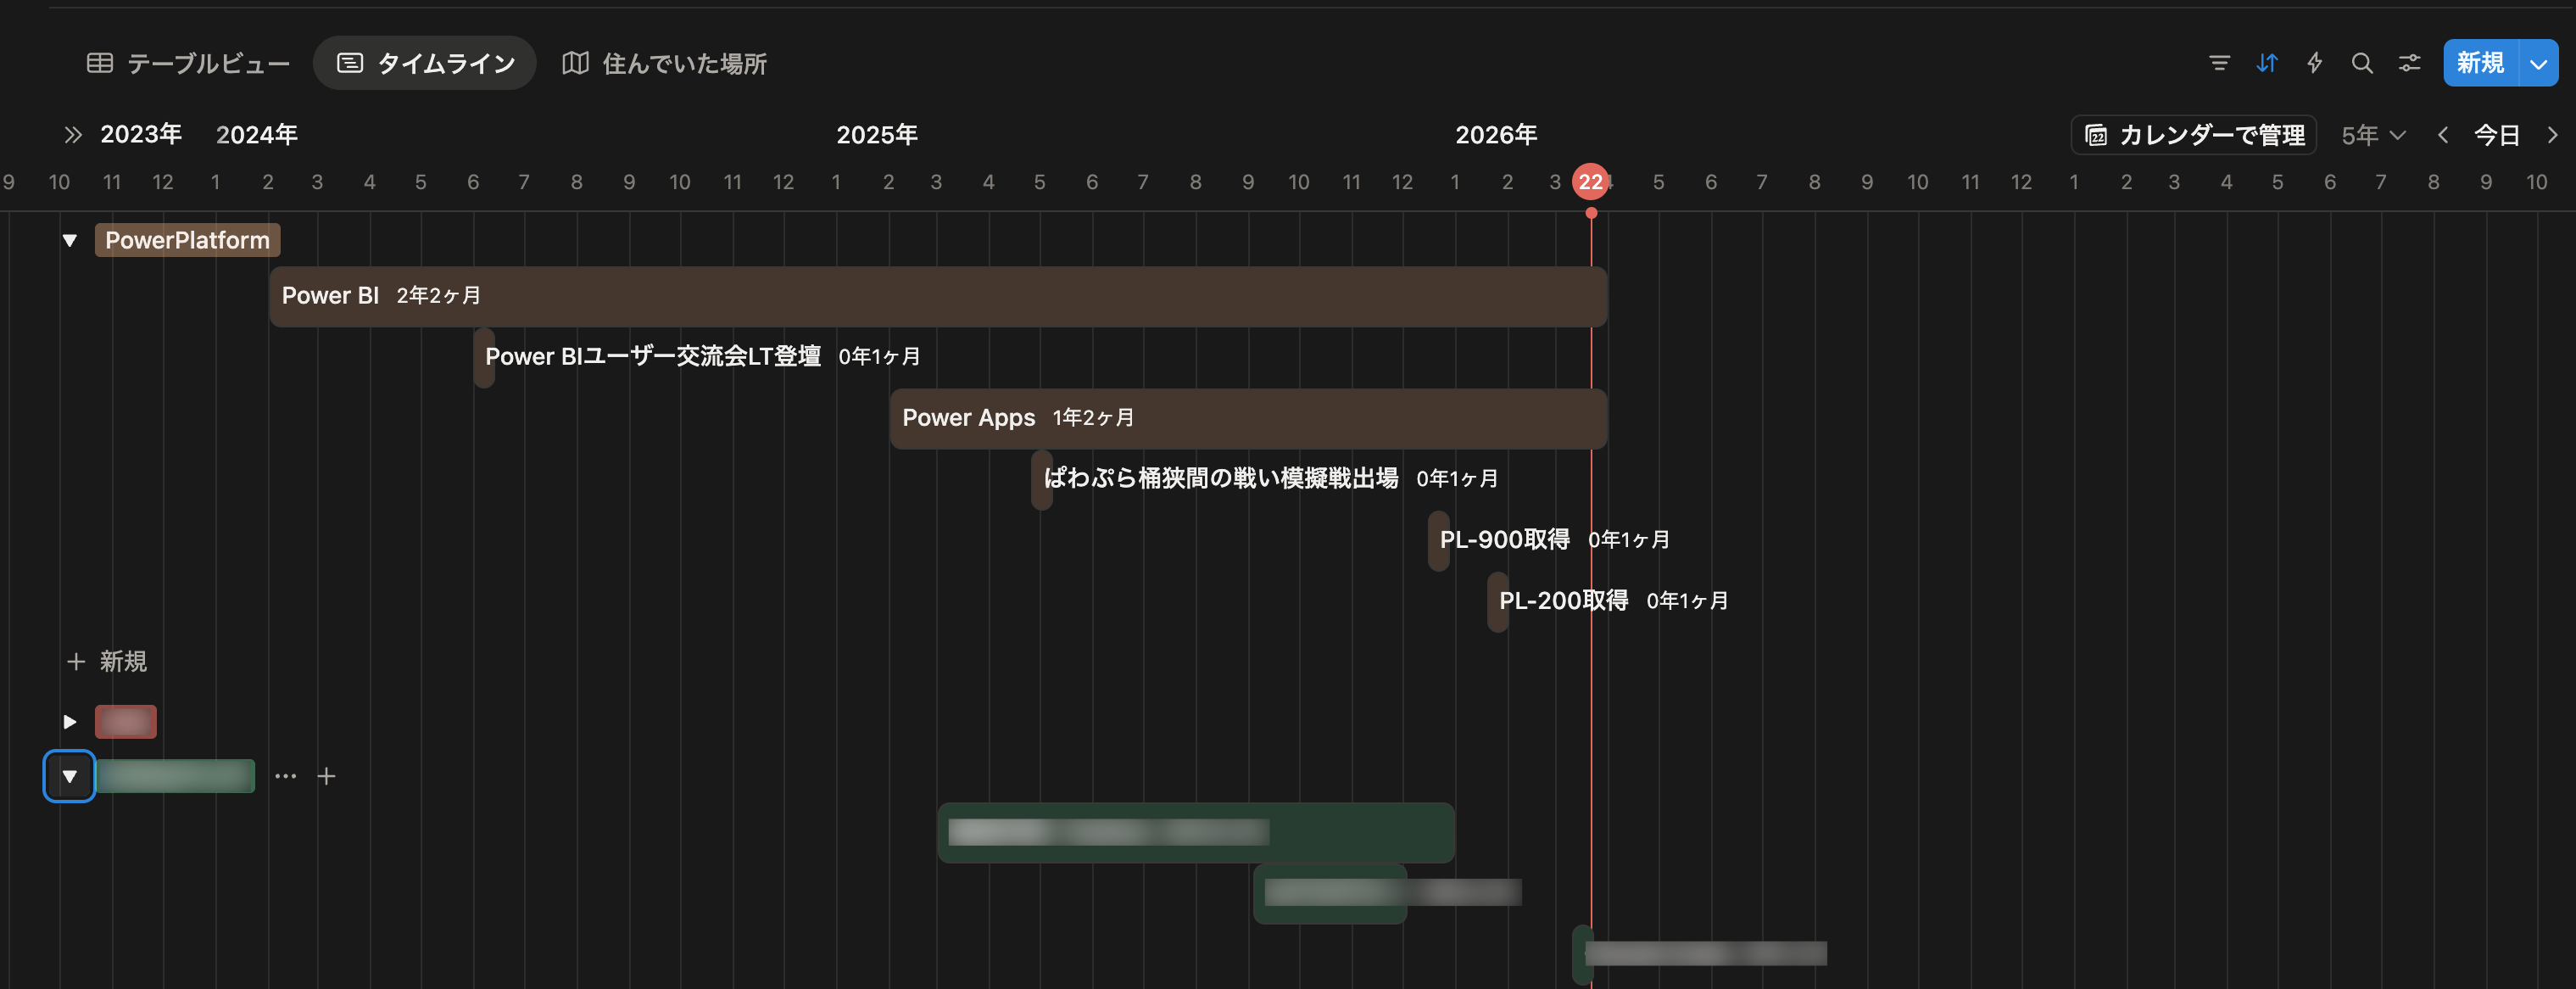Open the three-dots menu for the green group
2576x989 pixels.
pyautogui.click(x=286, y=776)
